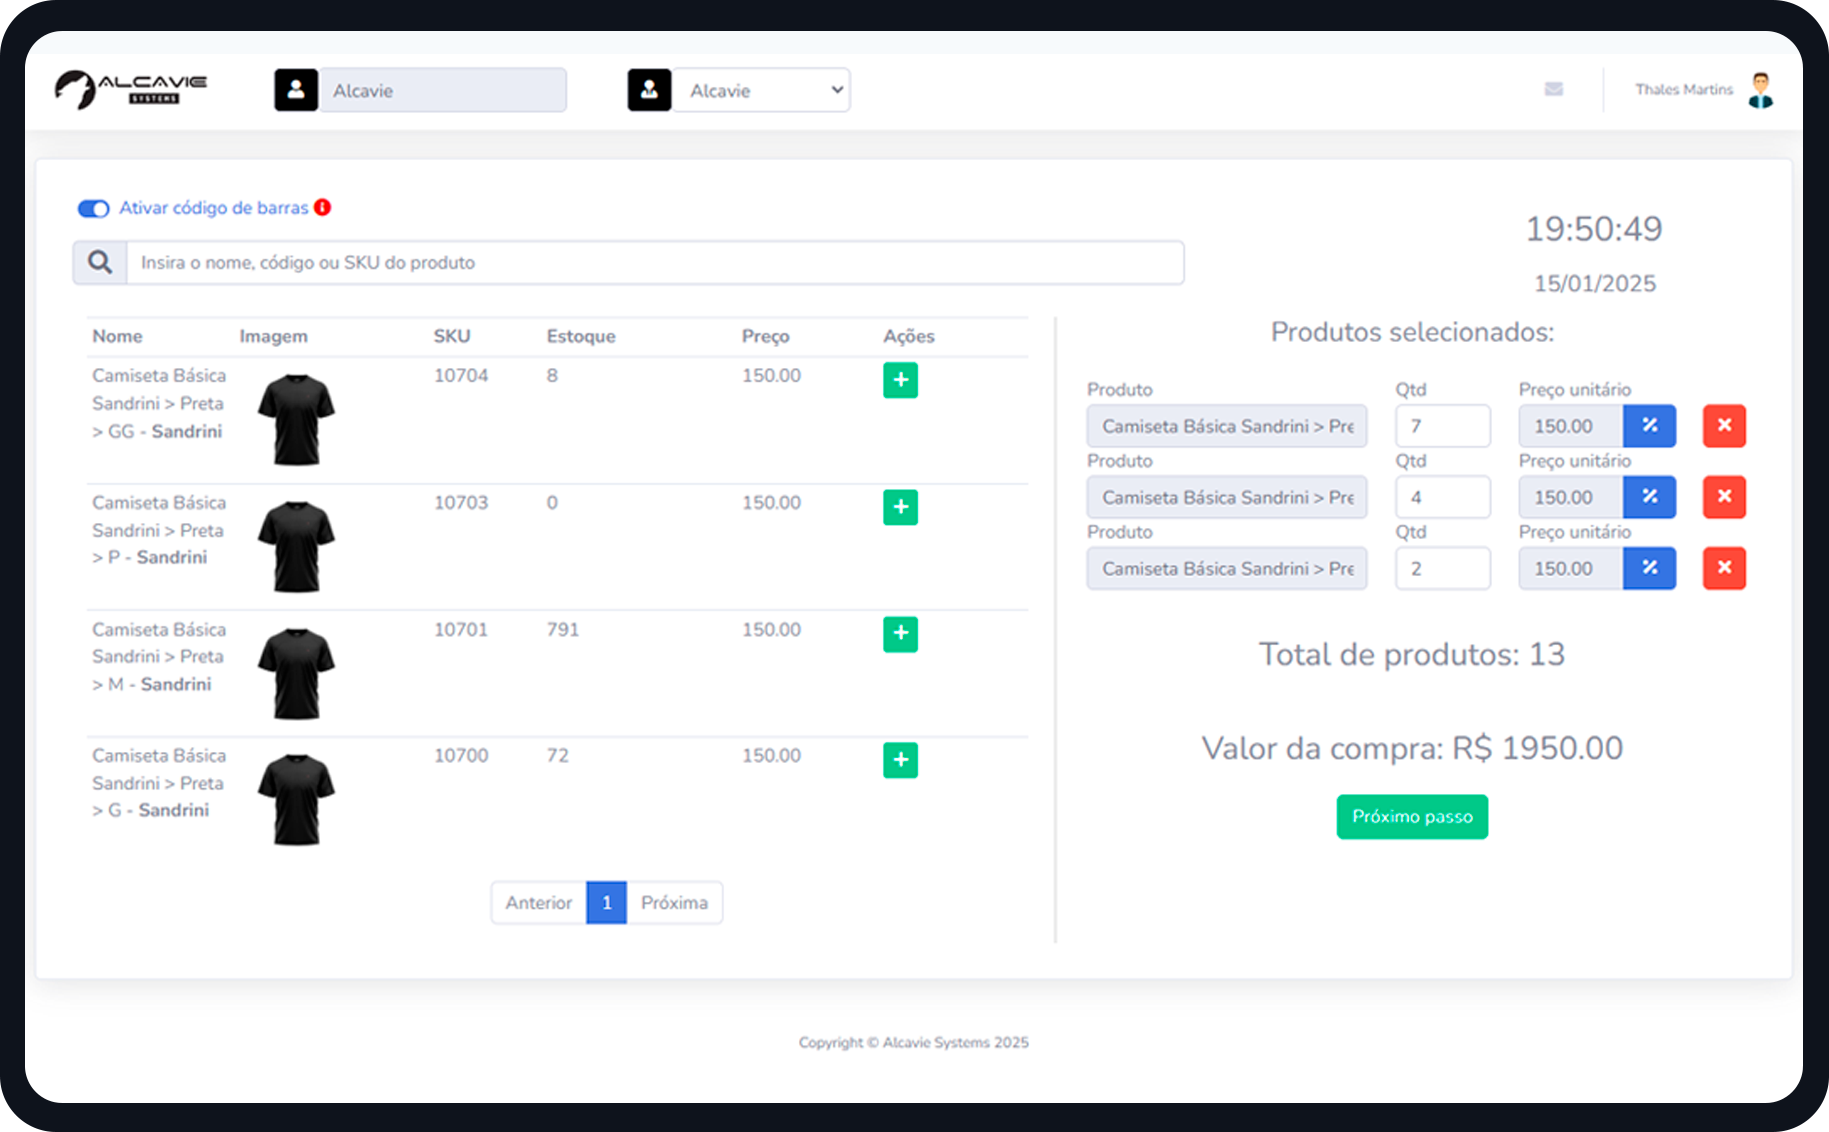Toggle the Ativar código de barras switch
The image size is (1829, 1132).
pyautogui.click(x=94, y=208)
